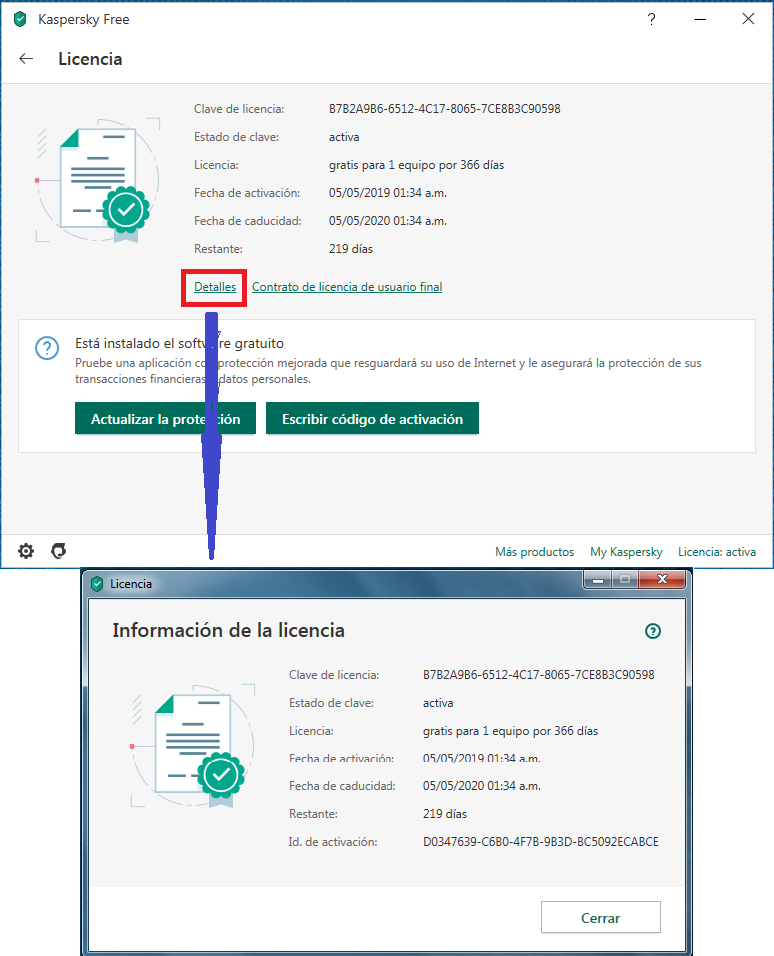Open the Detalles link
This screenshot has height=956, width=774.
pyautogui.click(x=215, y=287)
